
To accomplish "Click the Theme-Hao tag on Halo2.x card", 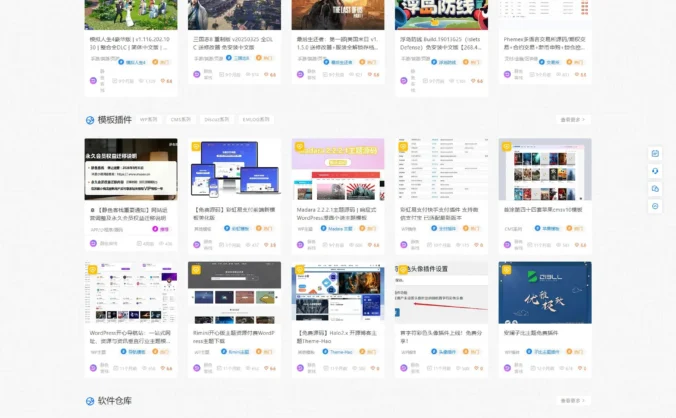I will pyautogui.click(x=340, y=352).
